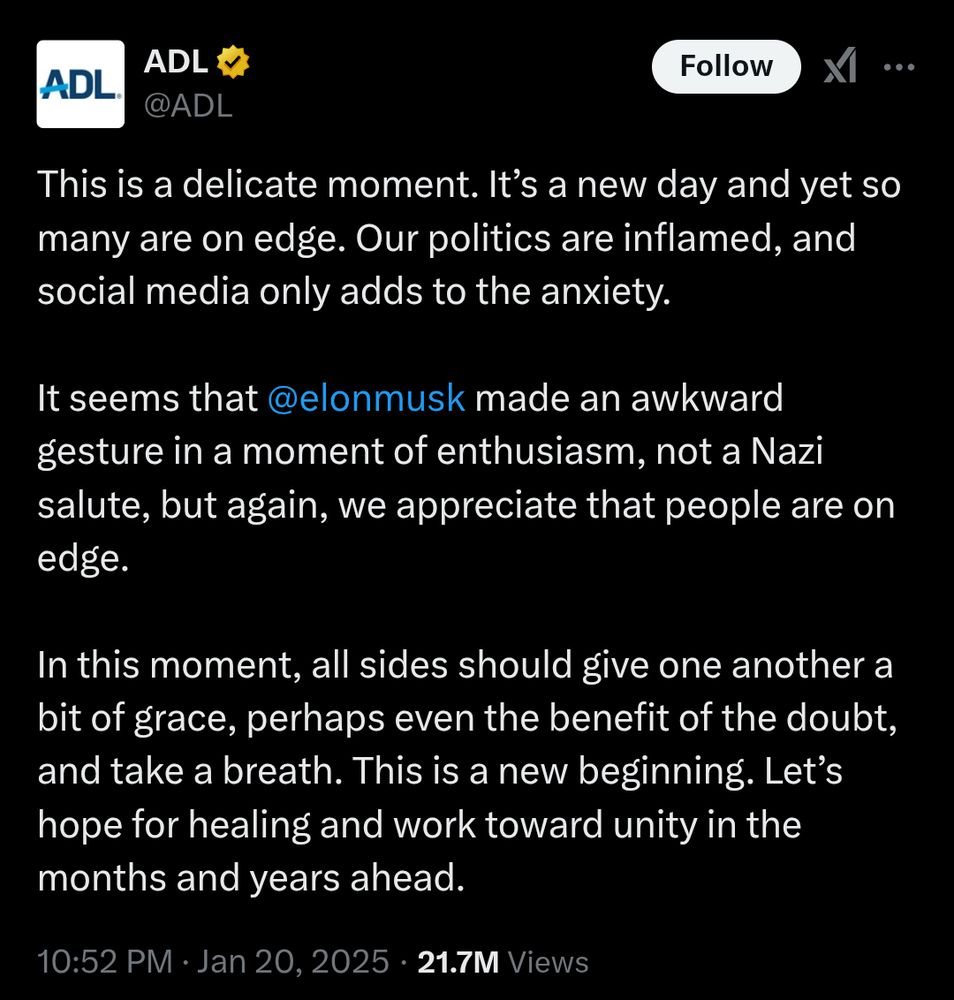Open the @ADL handle link
This screenshot has width=954, height=1000.
pyautogui.click(x=188, y=106)
